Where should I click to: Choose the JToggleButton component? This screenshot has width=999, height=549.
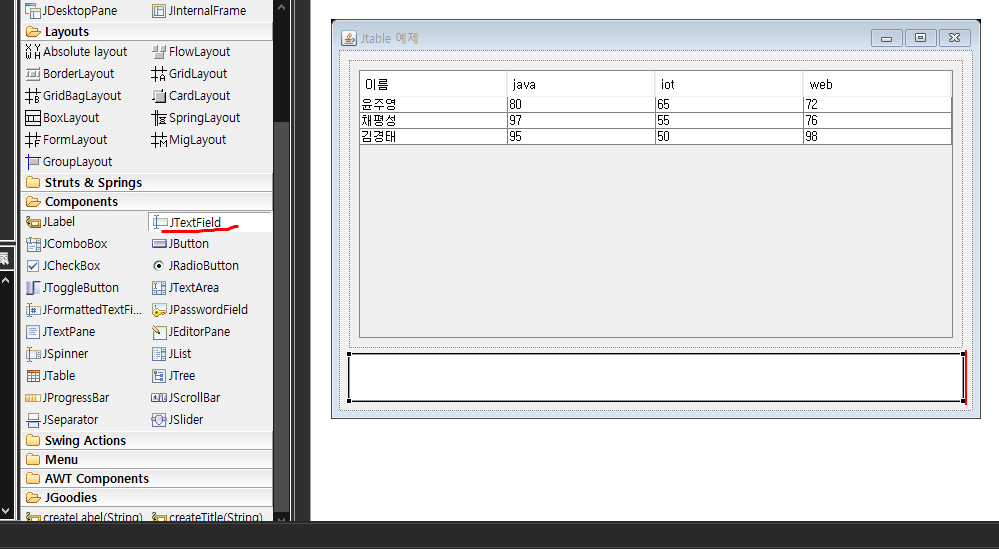click(x=71, y=288)
